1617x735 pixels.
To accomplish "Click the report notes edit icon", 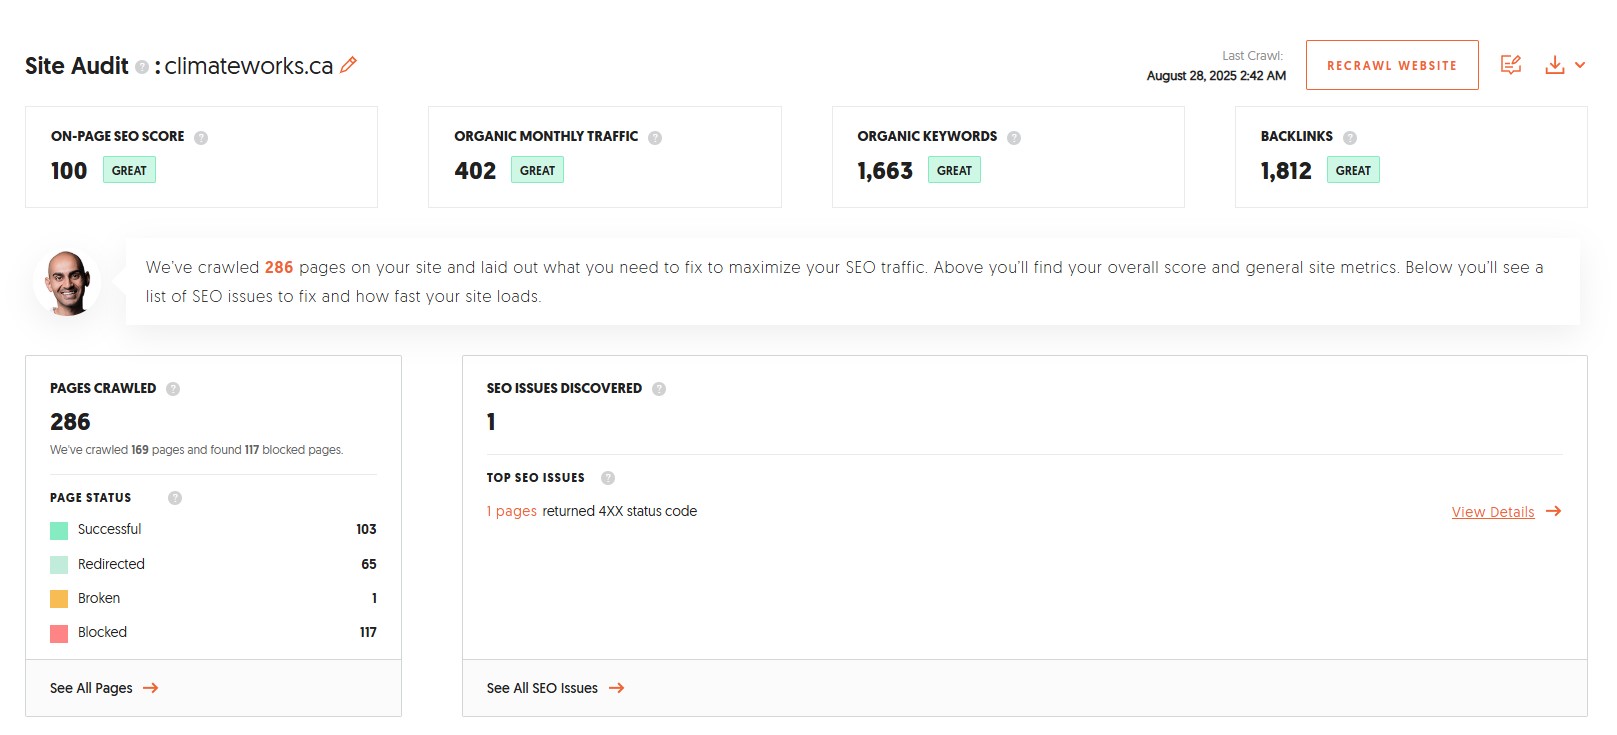I will (1511, 65).
